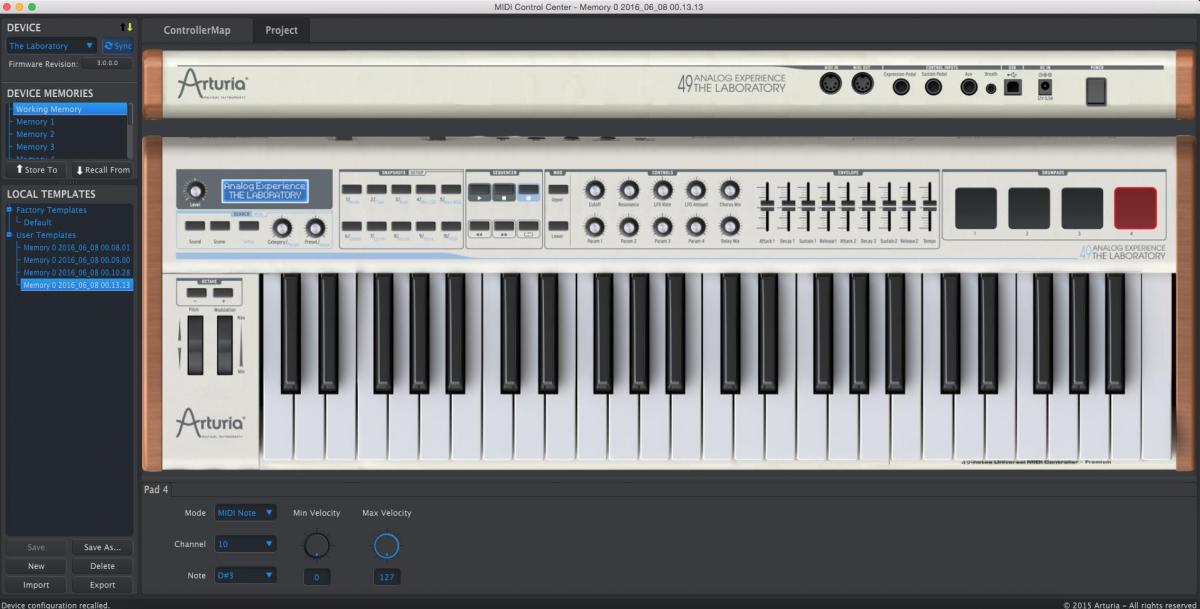Click the LFO Amount knob
This screenshot has width=1200, height=609.
696,189
